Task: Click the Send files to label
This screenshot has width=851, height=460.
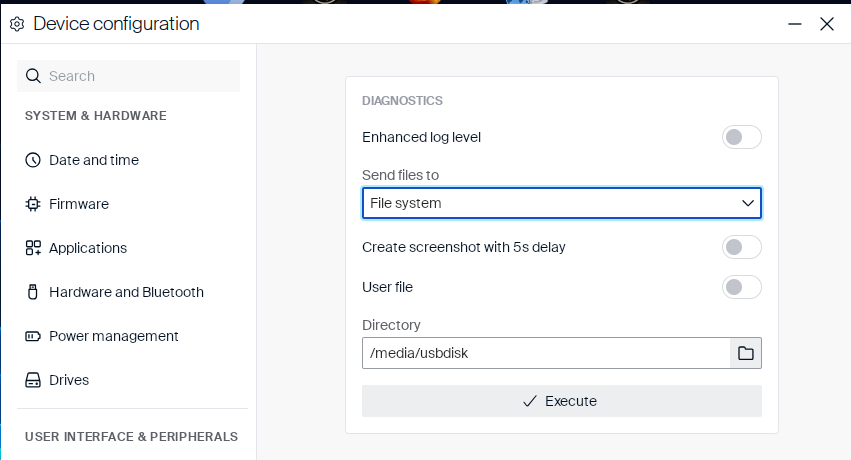Action: [401, 175]
